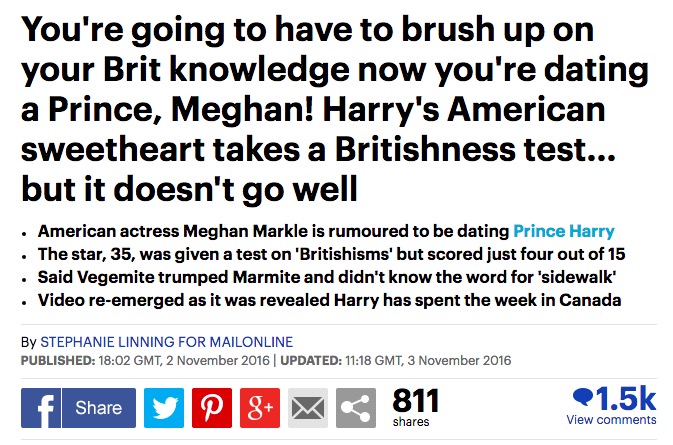Viewport: 673px width, 445px height.
Task: Share on Google Plus with the g+ icon
Action: (x=260, y=408)
